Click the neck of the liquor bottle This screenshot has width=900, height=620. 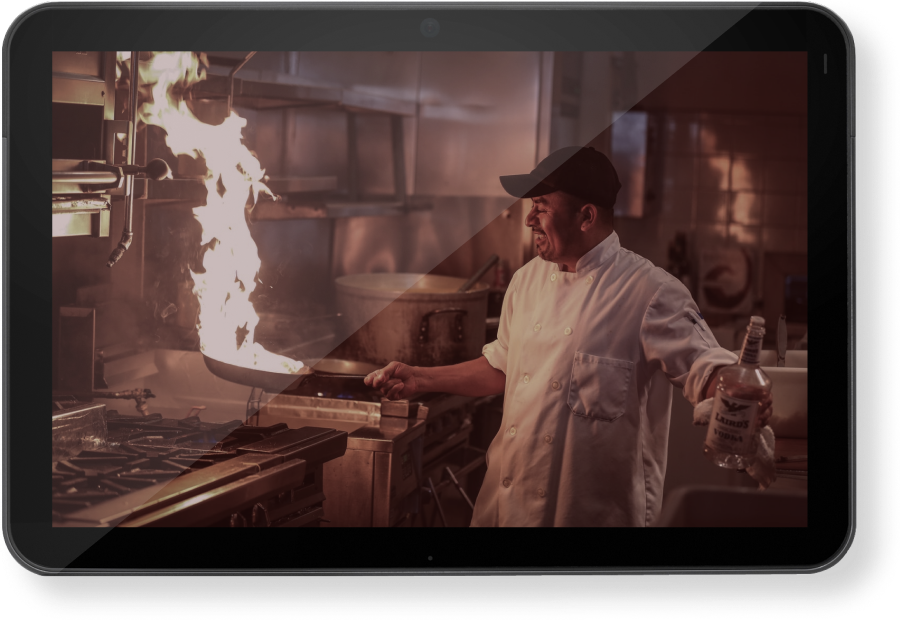752,343
